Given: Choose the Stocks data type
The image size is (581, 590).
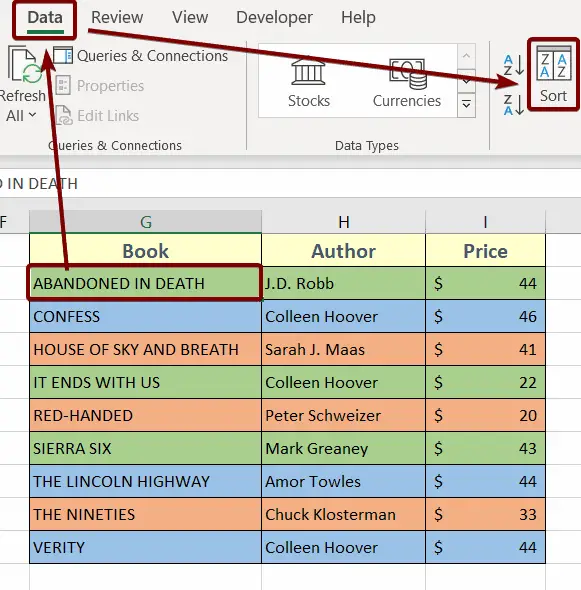Looking at the screenshot, I should 309,83.
